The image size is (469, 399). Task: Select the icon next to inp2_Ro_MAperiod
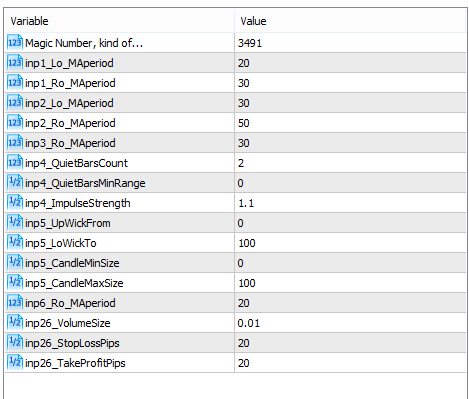pyautogui.click(x=15, y=123)
